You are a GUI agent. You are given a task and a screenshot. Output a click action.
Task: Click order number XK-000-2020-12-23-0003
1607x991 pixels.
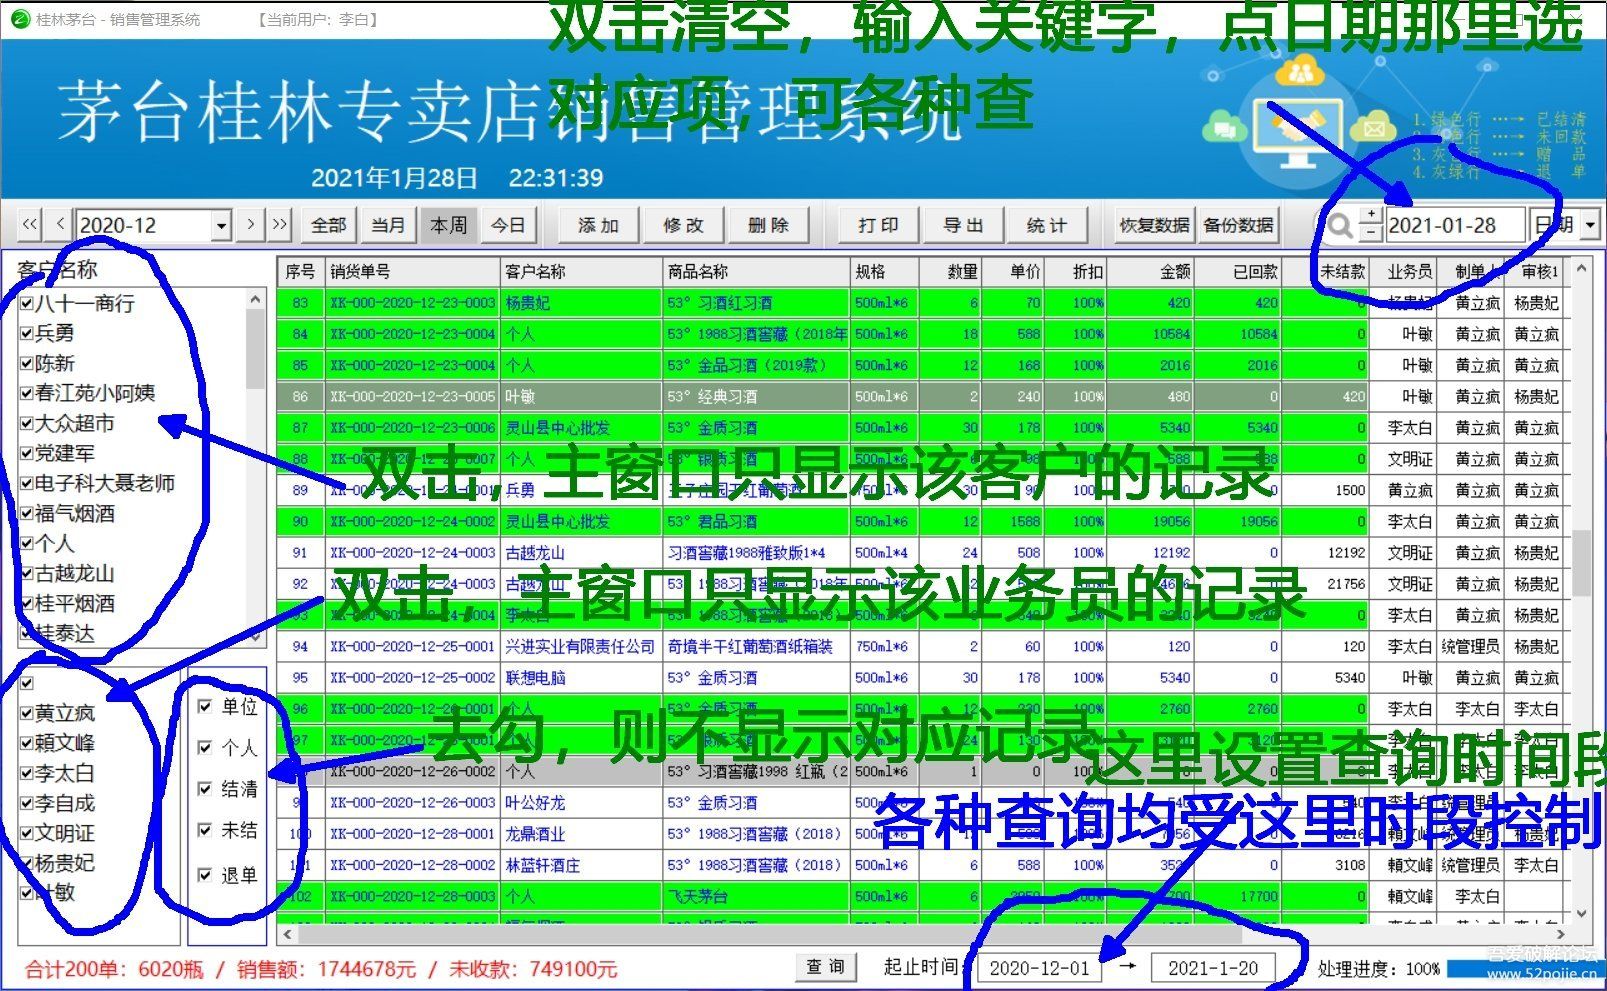412,303
